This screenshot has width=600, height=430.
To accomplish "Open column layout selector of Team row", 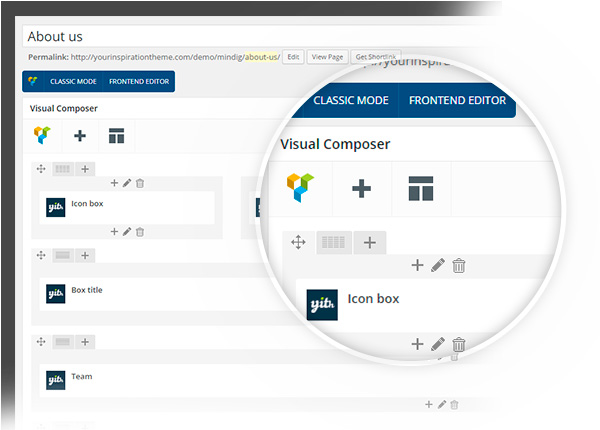I will (x=63, y=342).
